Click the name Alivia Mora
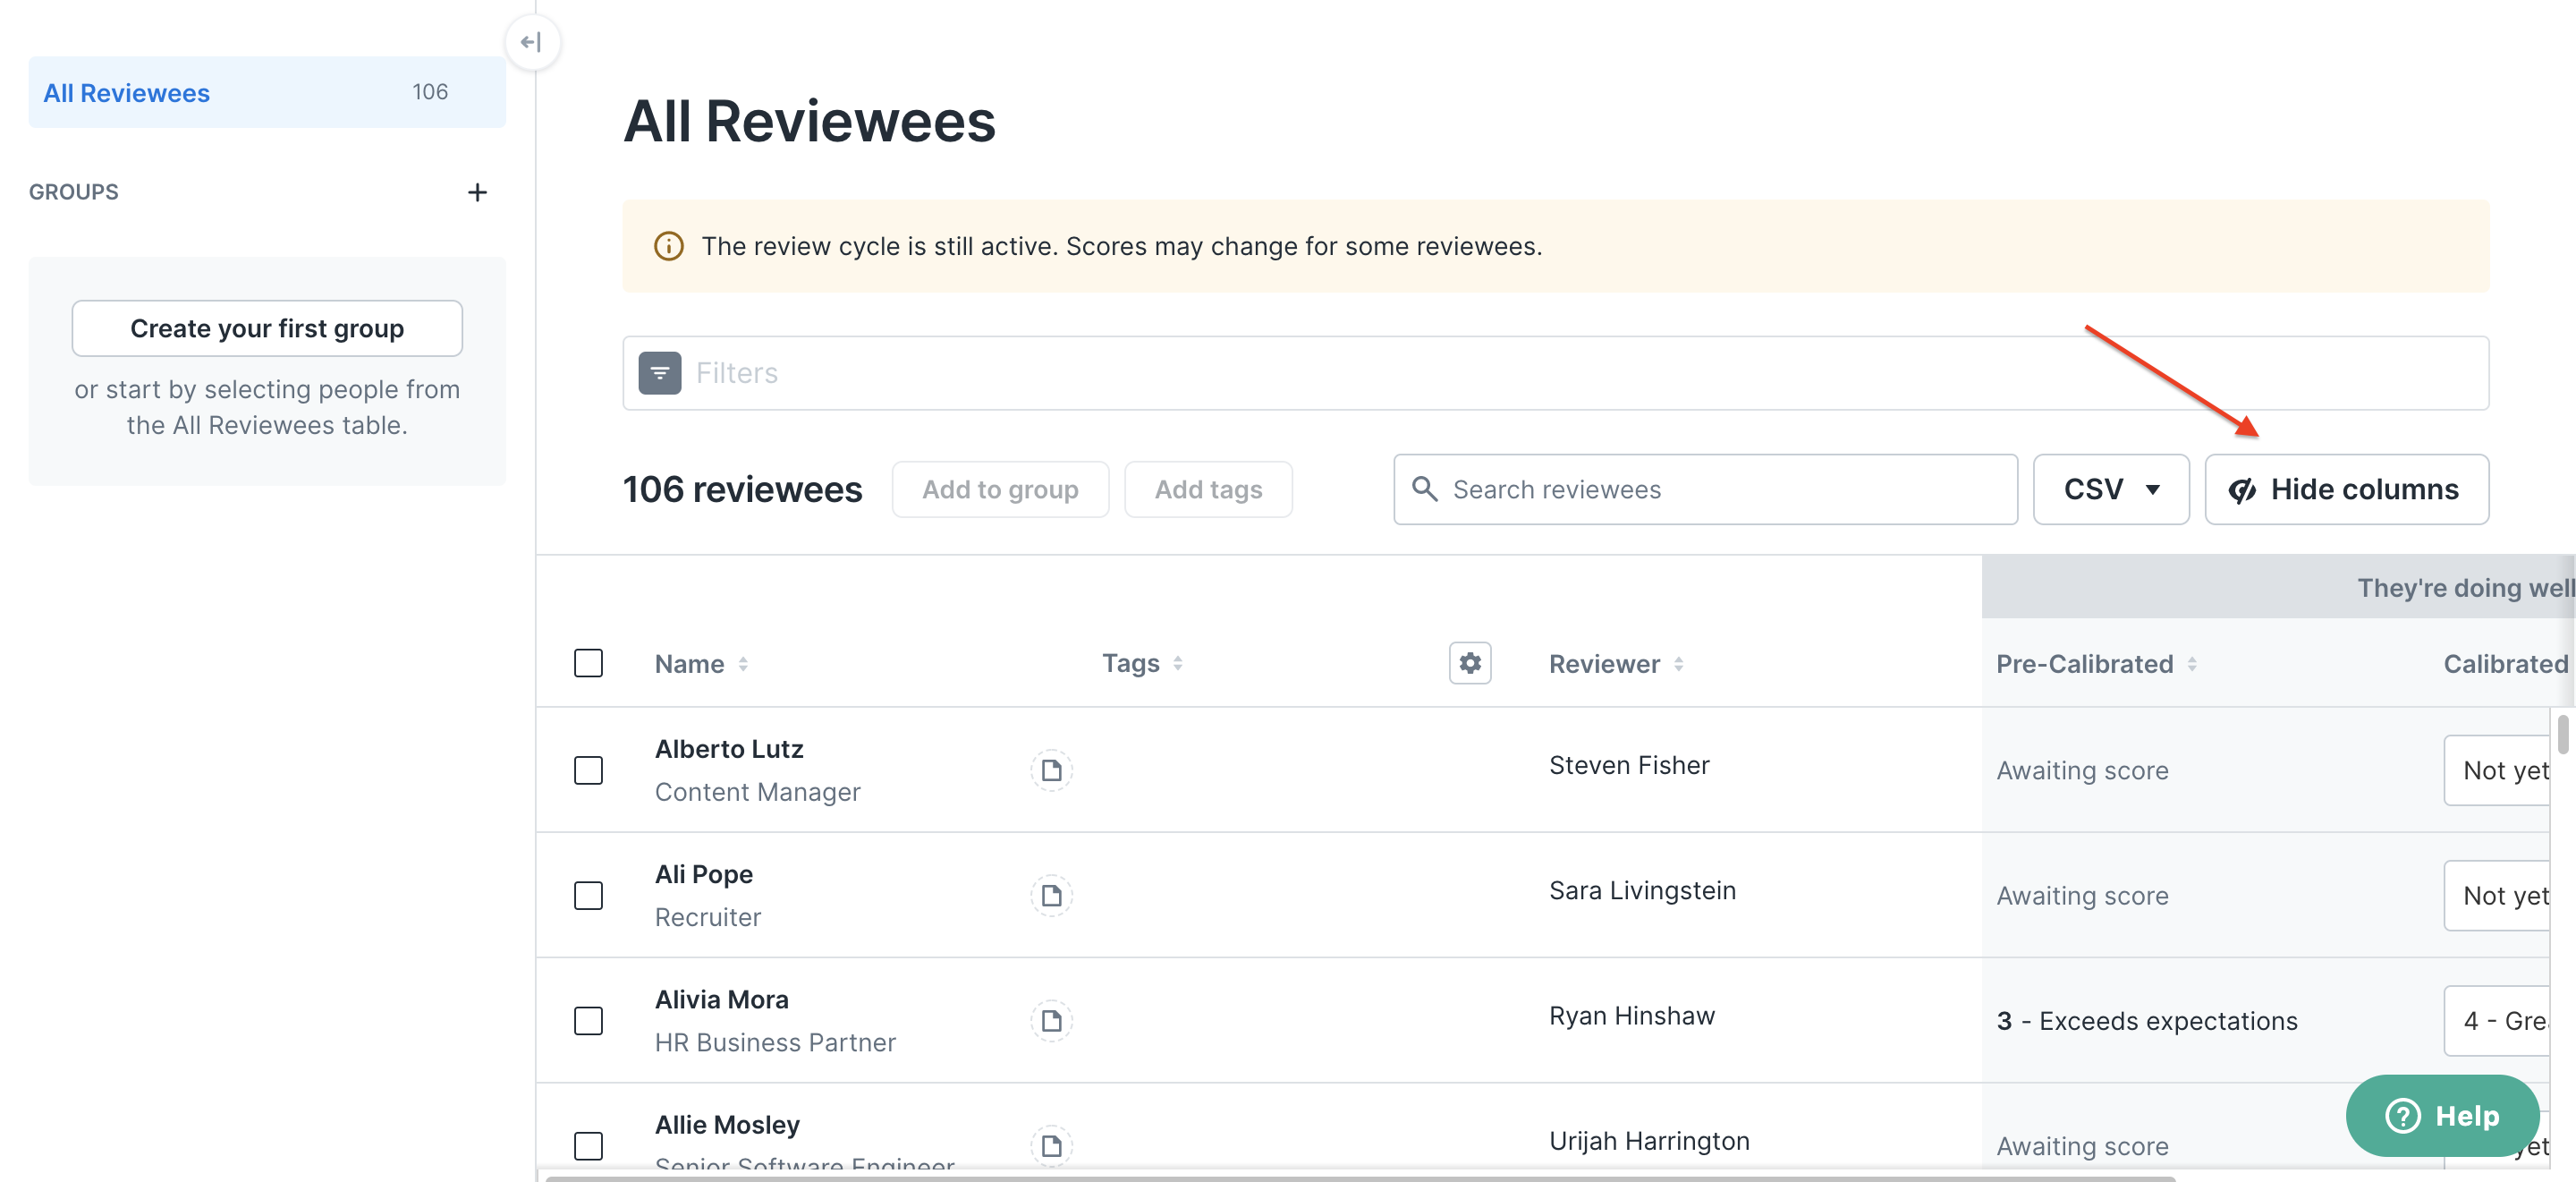This screenshot has width=2576, height=1182. coord(722,999)
